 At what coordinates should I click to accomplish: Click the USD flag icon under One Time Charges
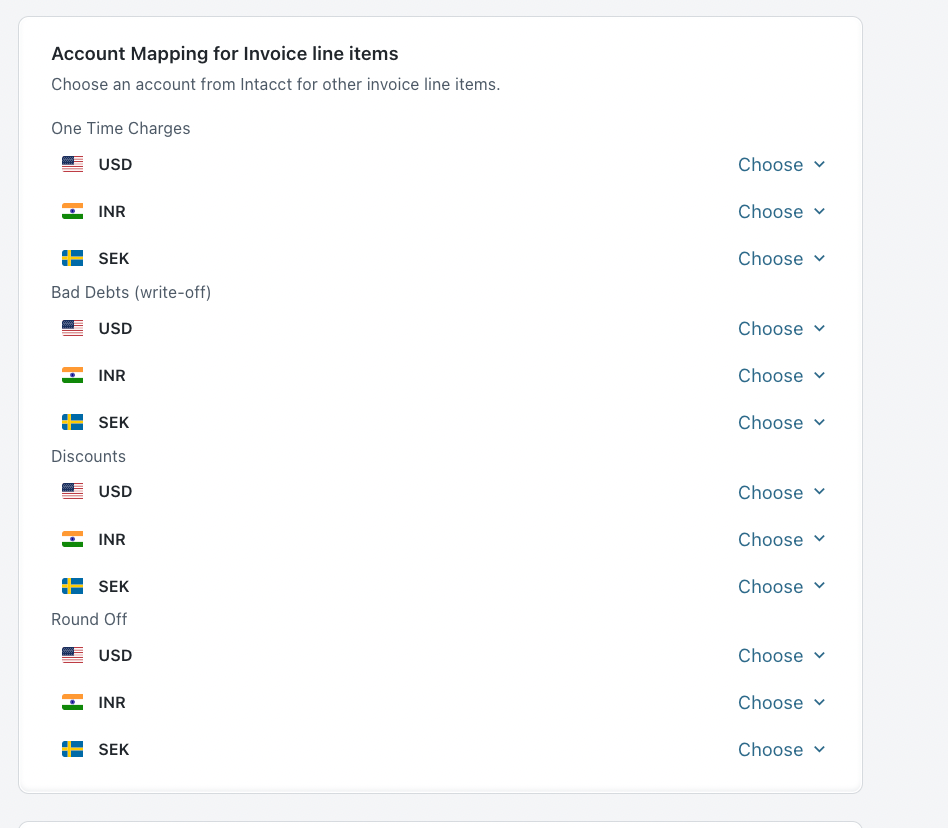(x=72, y=164)
